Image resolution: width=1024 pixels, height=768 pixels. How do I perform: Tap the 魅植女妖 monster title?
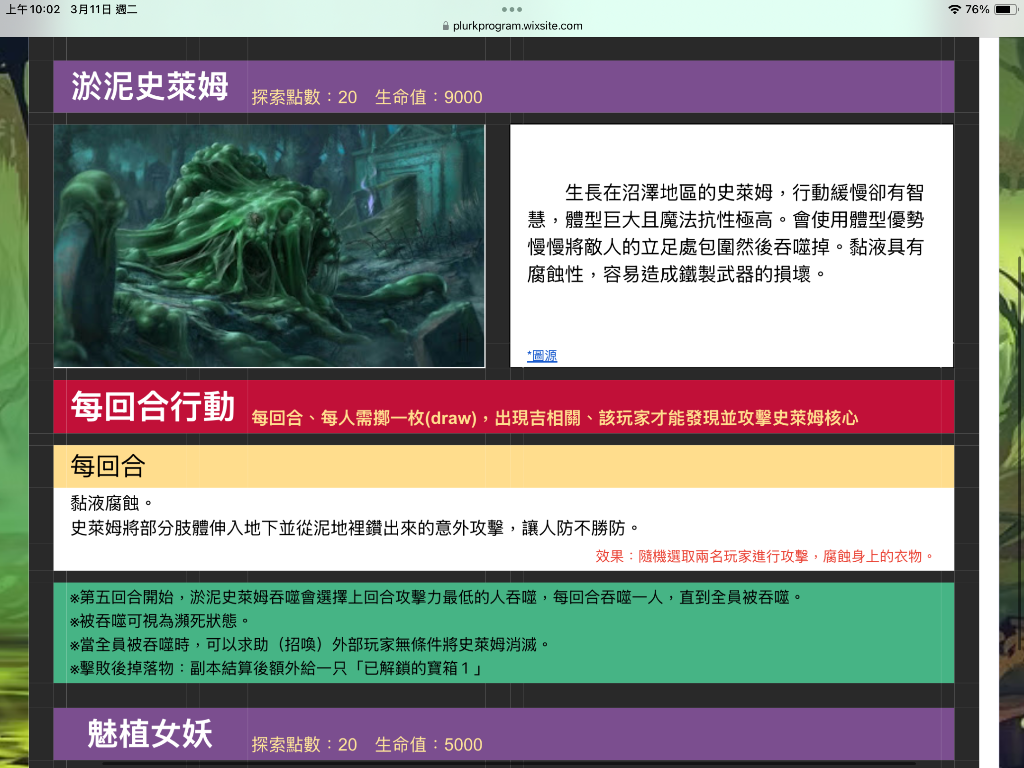coord(150,733)
